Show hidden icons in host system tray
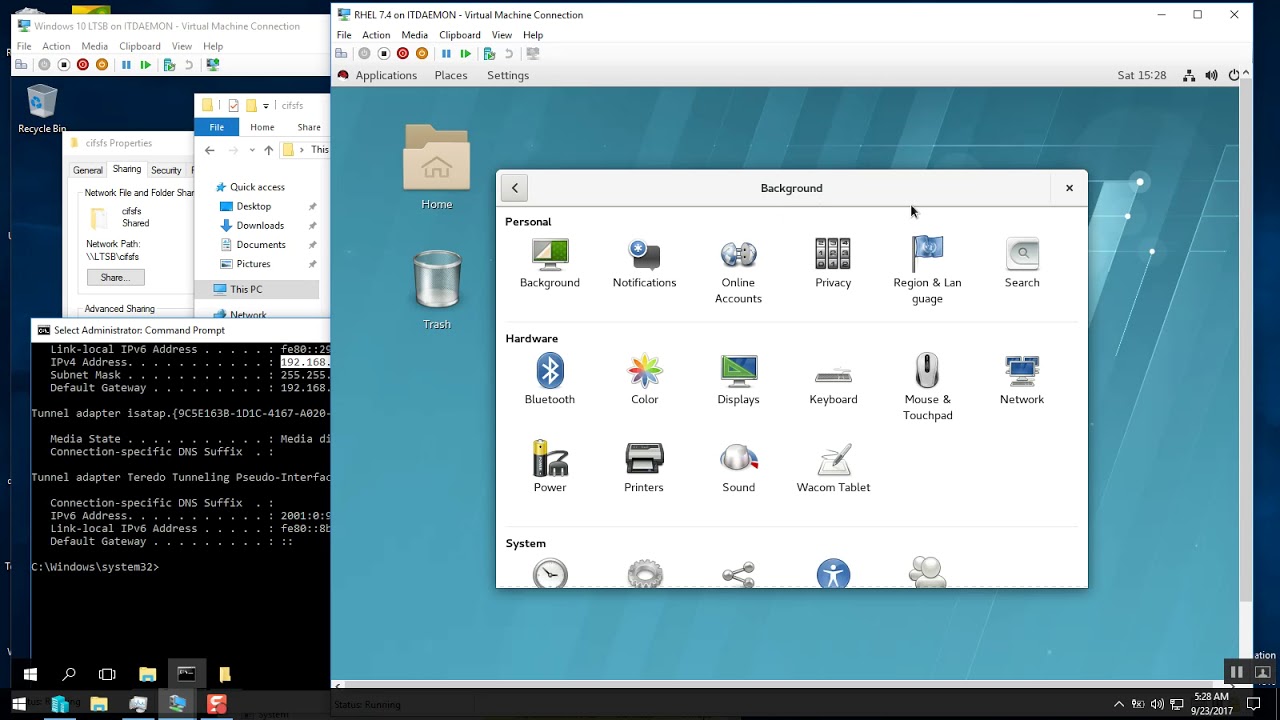1280x720 pixels. (1118, 703)
